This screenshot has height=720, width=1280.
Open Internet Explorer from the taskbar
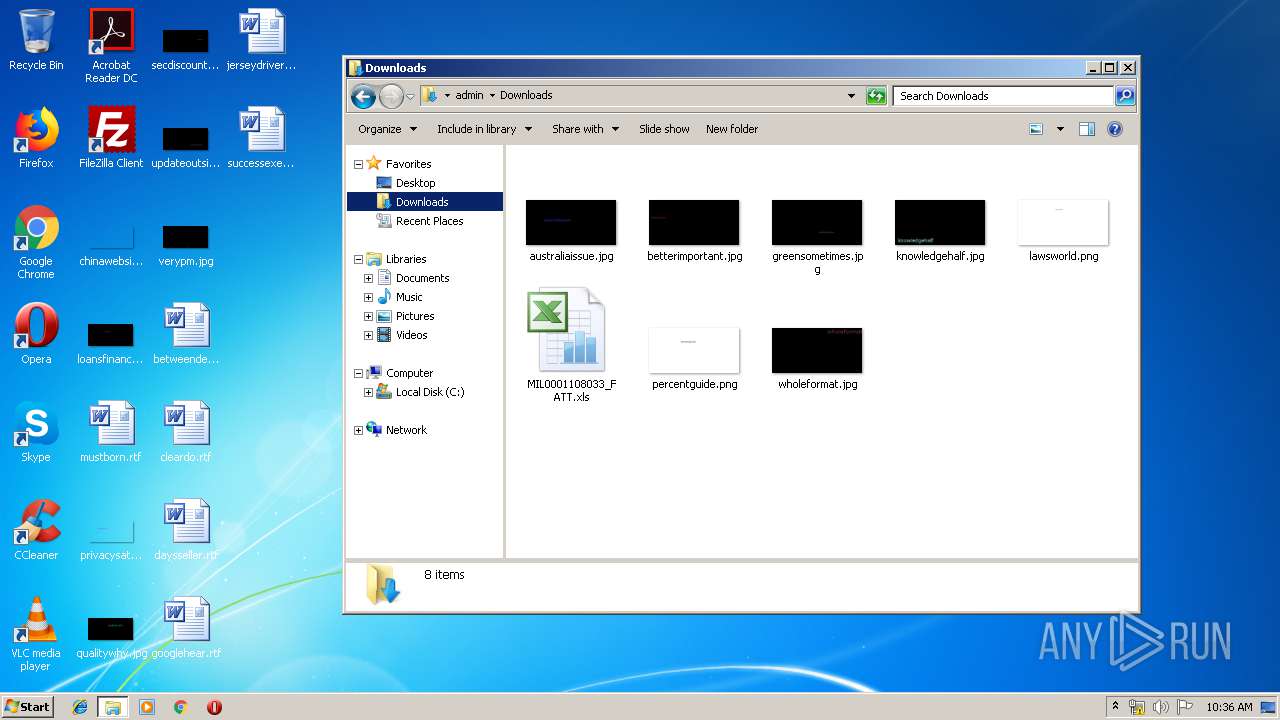pos(80,707)
